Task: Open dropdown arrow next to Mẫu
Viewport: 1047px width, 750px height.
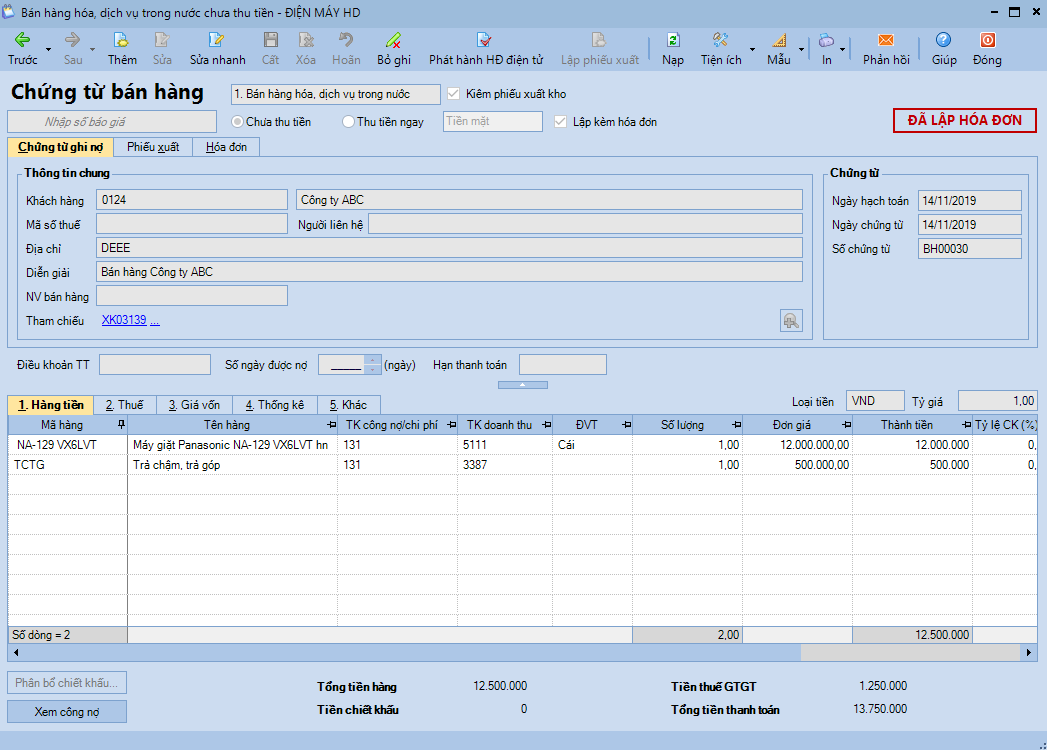Action: point(801,49)
